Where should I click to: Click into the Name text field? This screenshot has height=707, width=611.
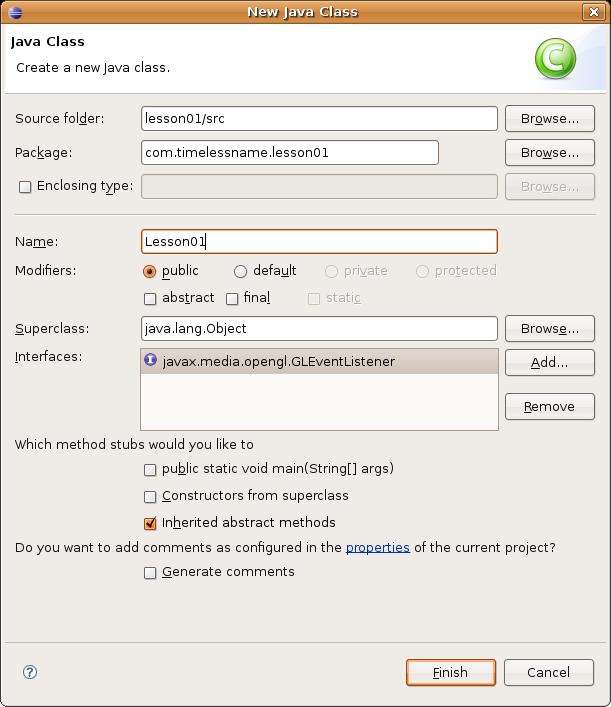point(319,242)
